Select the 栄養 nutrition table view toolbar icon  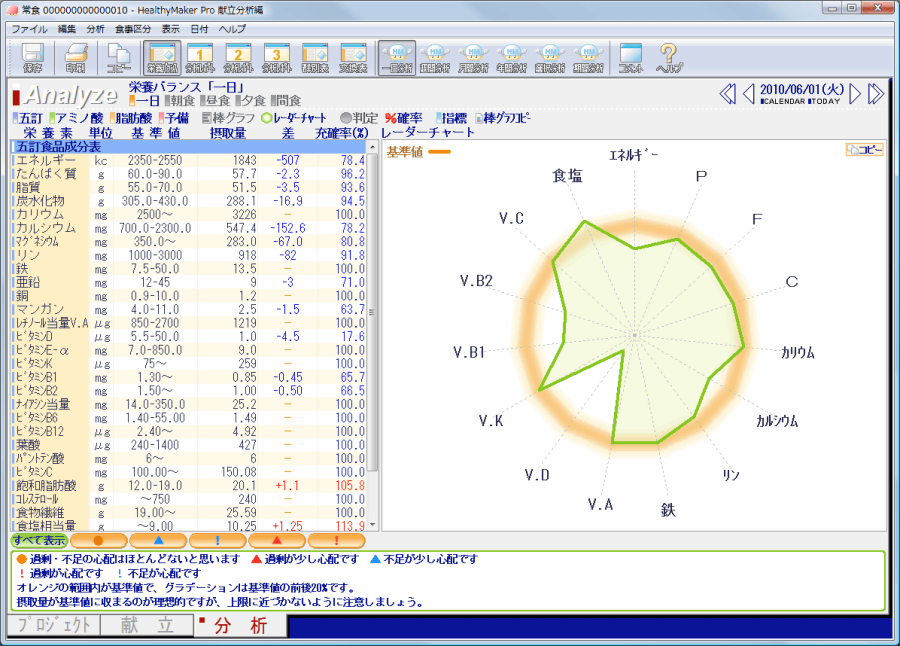(162, 58)
